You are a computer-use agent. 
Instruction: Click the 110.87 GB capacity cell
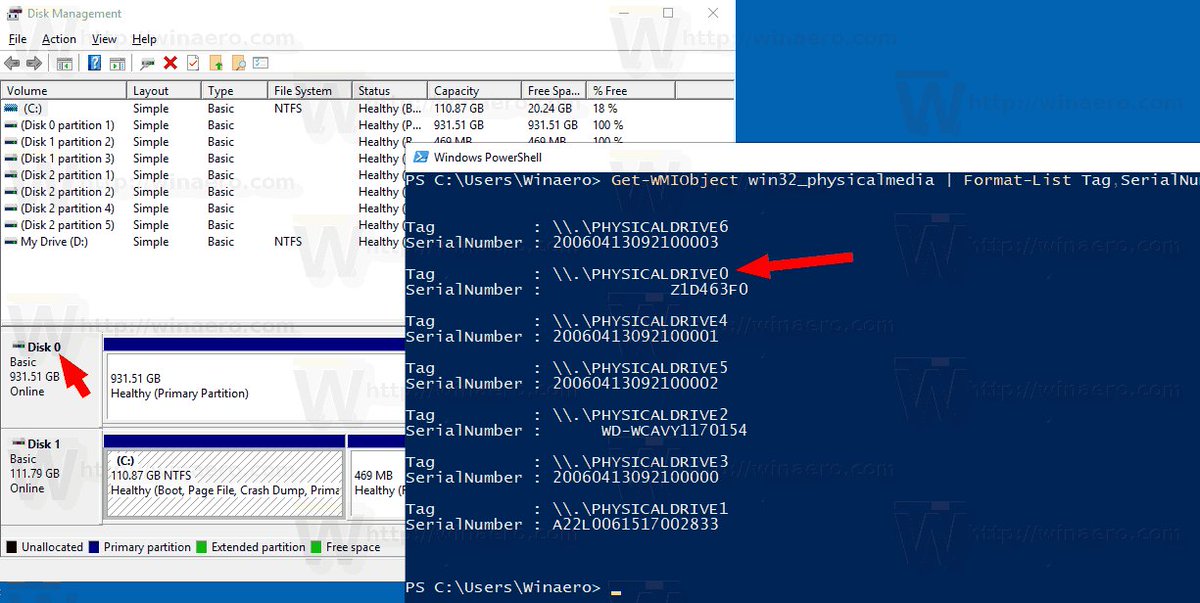coord(458,108)
